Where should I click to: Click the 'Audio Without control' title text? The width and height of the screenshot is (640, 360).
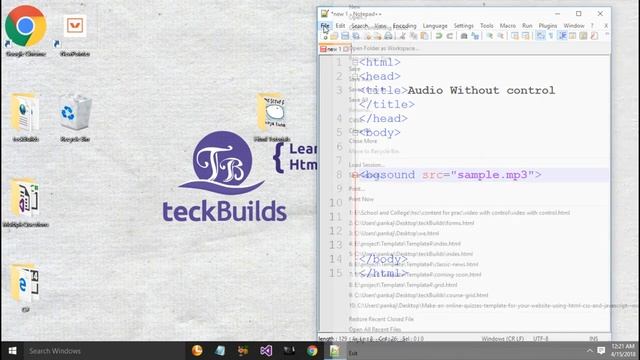click(x=481, y=90)
